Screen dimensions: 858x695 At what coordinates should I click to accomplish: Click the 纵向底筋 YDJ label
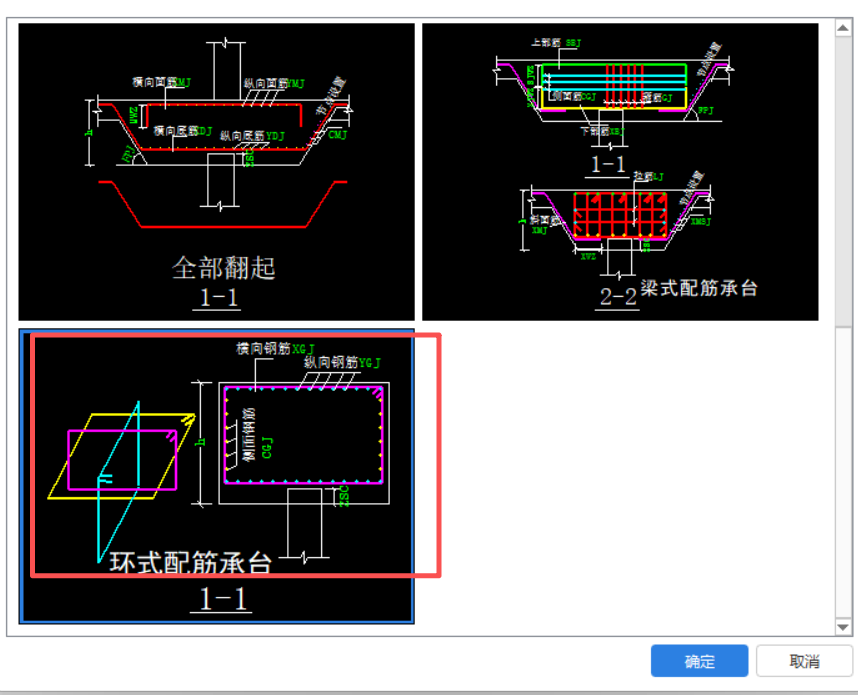[x=252, y=136]
